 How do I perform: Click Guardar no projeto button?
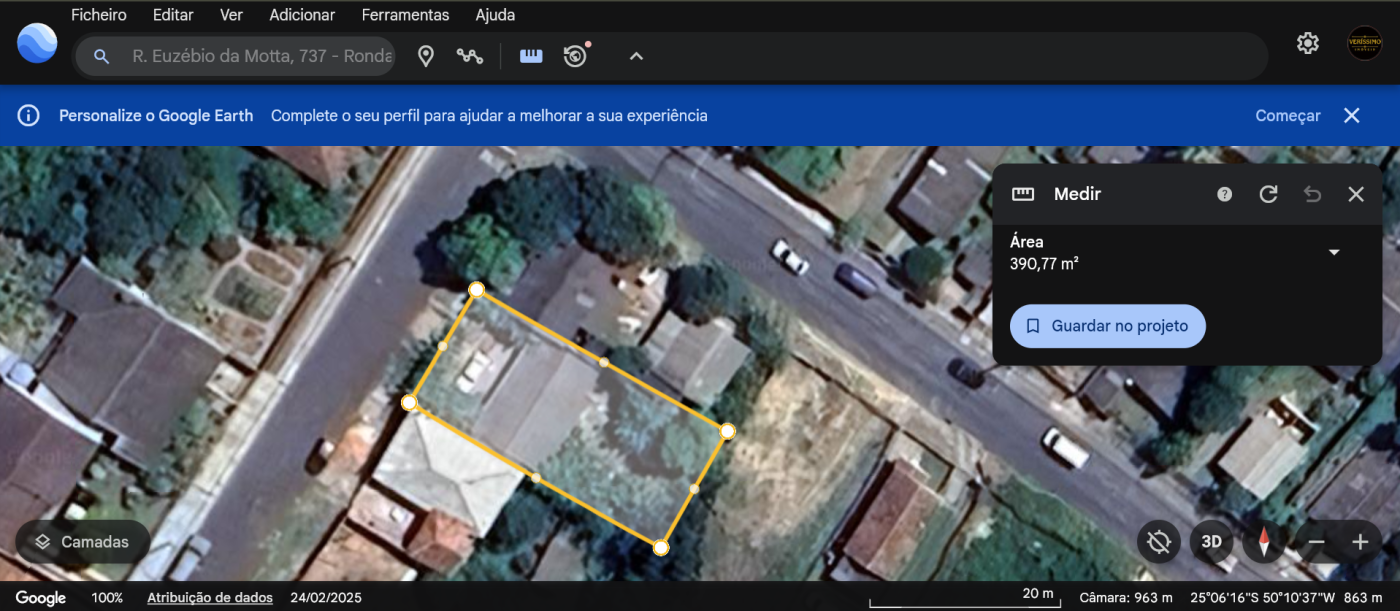(x=1107, y=326)
